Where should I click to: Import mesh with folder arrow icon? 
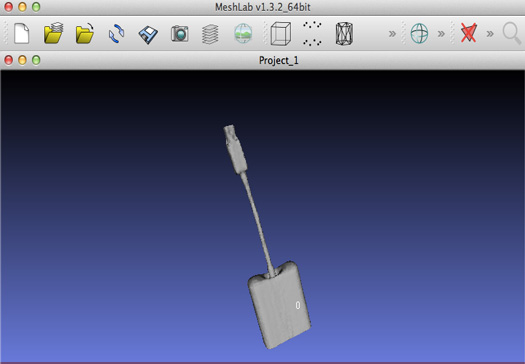pos(85,33)
